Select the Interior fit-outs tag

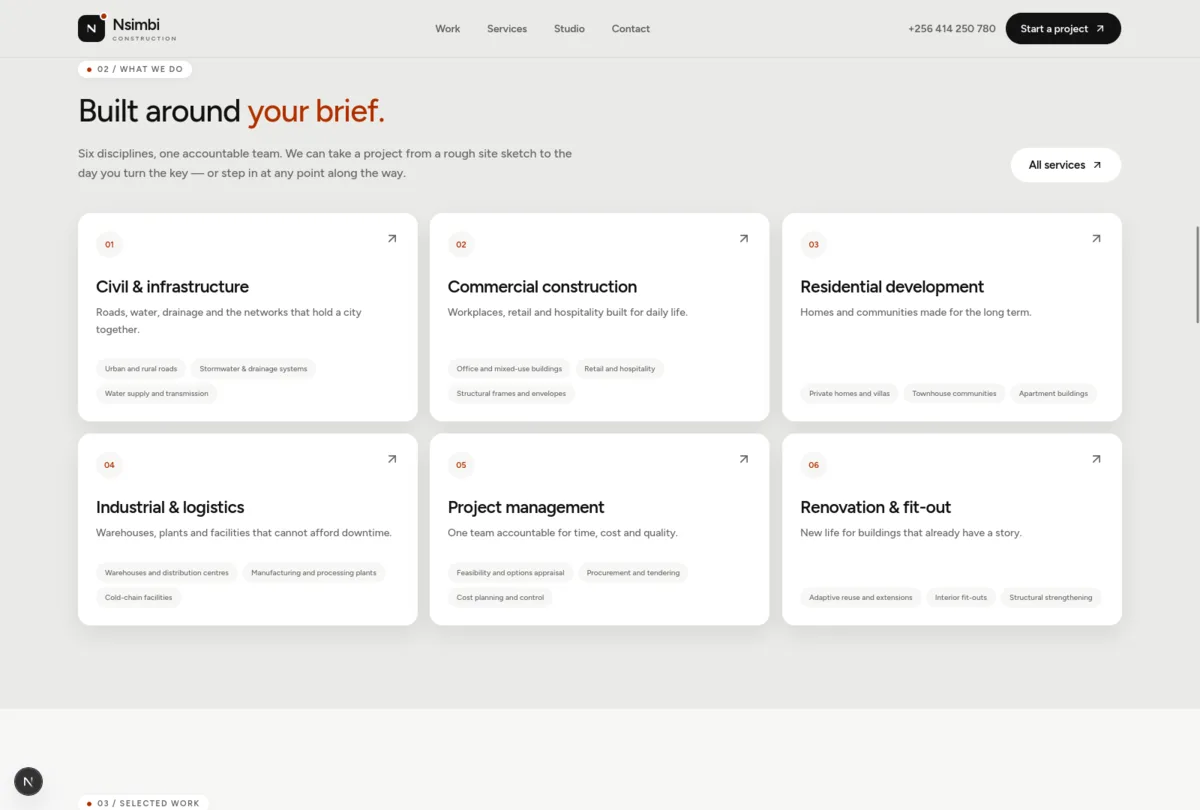pos(961,598)
